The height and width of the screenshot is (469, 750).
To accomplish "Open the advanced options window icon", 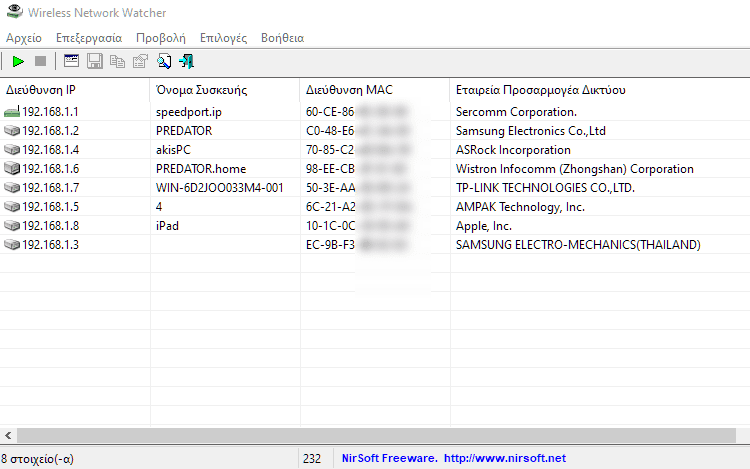I will (71, 61).
